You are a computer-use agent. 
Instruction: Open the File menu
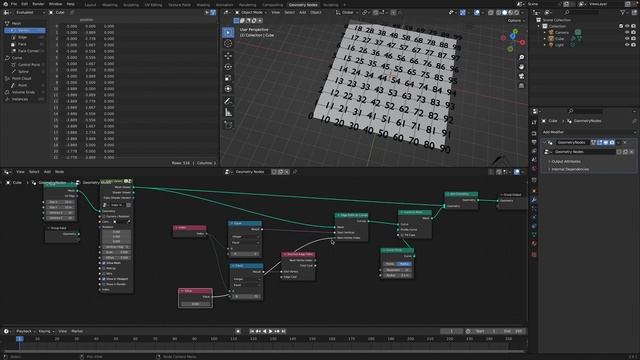[14, 4]
